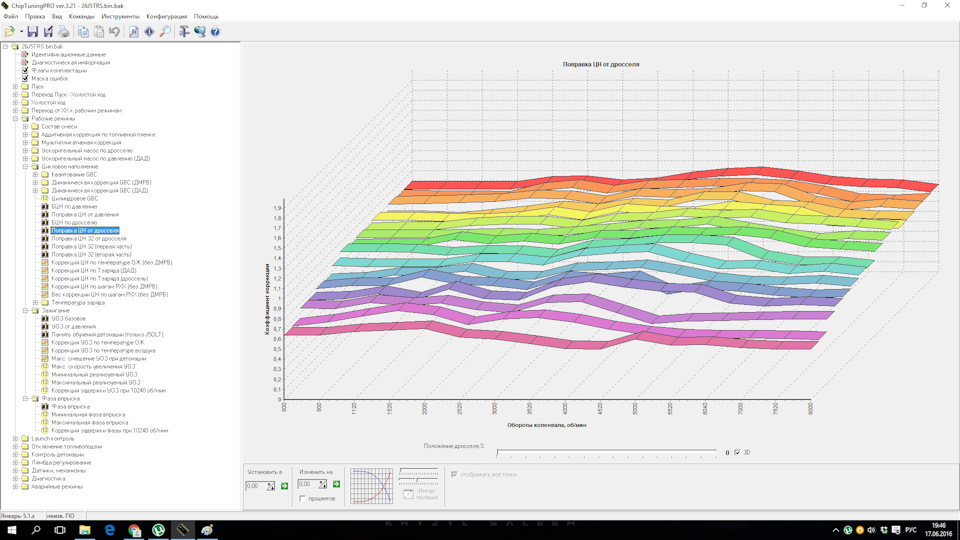Click the Print toolbar icon
The height and width of the screenshot is (540, 960).
click(63, 32)
